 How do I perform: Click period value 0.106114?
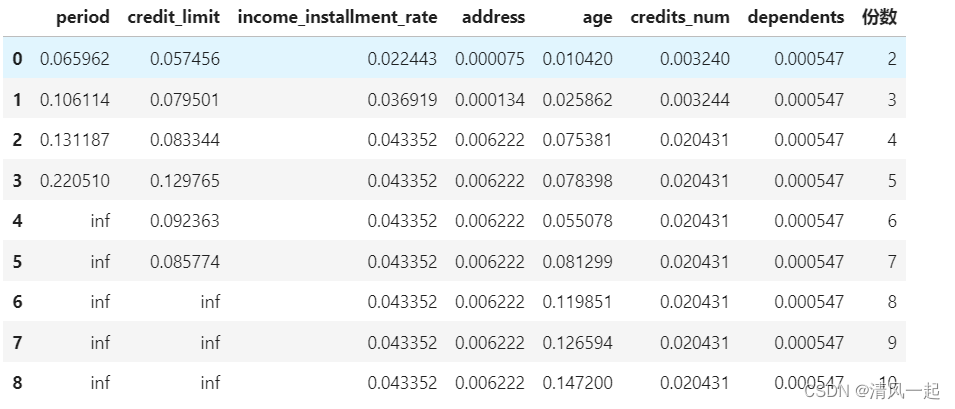pos(75,99)
